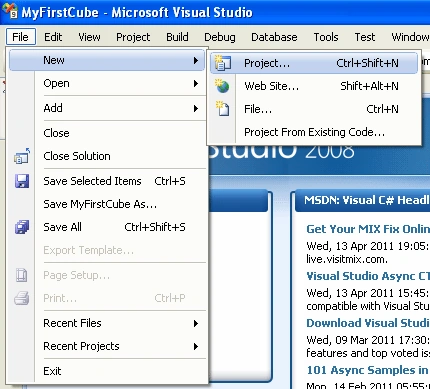This screenshot has width=430, height=389.
Task: Open the Debug menu
Action: 220,37
